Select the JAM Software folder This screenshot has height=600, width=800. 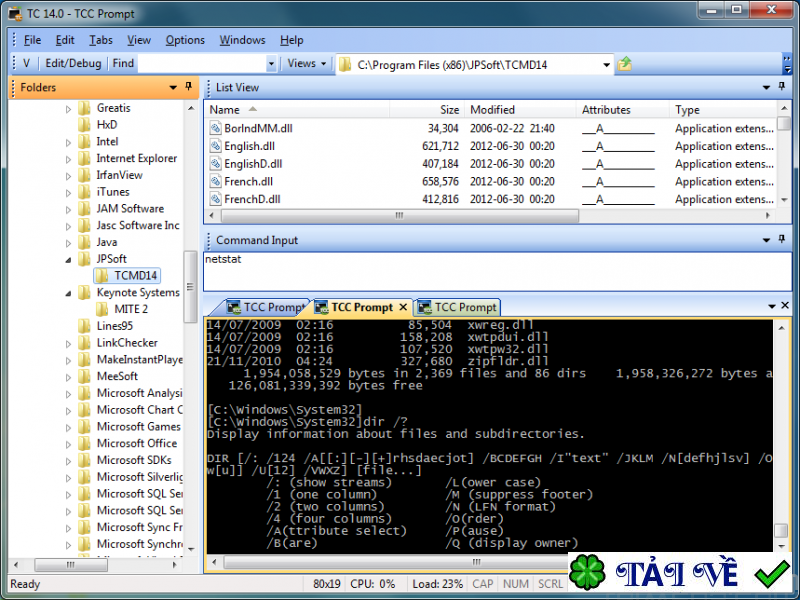pos(130,209)
